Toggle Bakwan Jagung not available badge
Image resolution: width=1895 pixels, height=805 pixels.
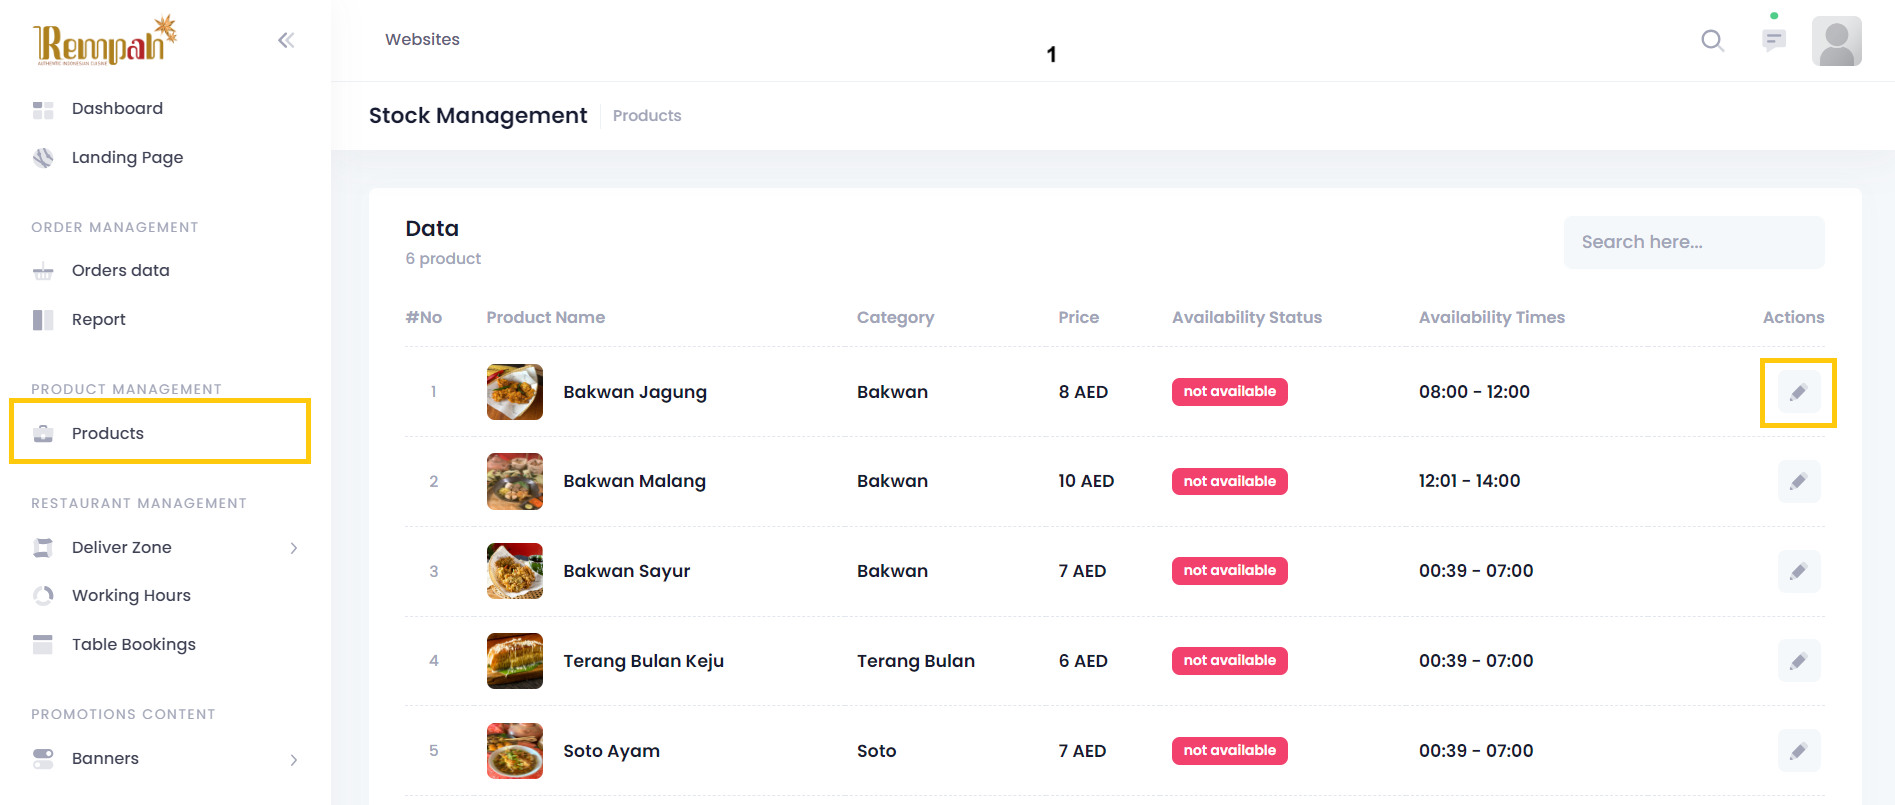tap(1229, 392)
